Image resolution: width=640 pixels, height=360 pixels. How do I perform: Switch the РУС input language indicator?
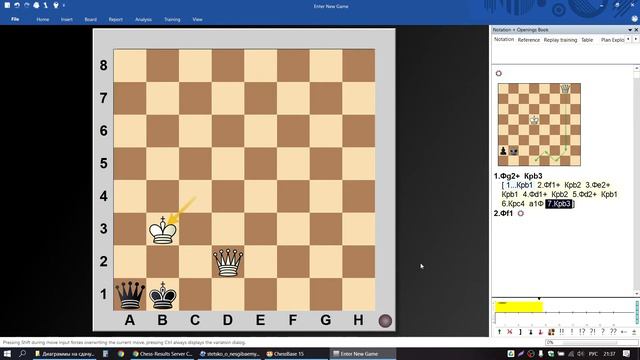pos(593,354)
